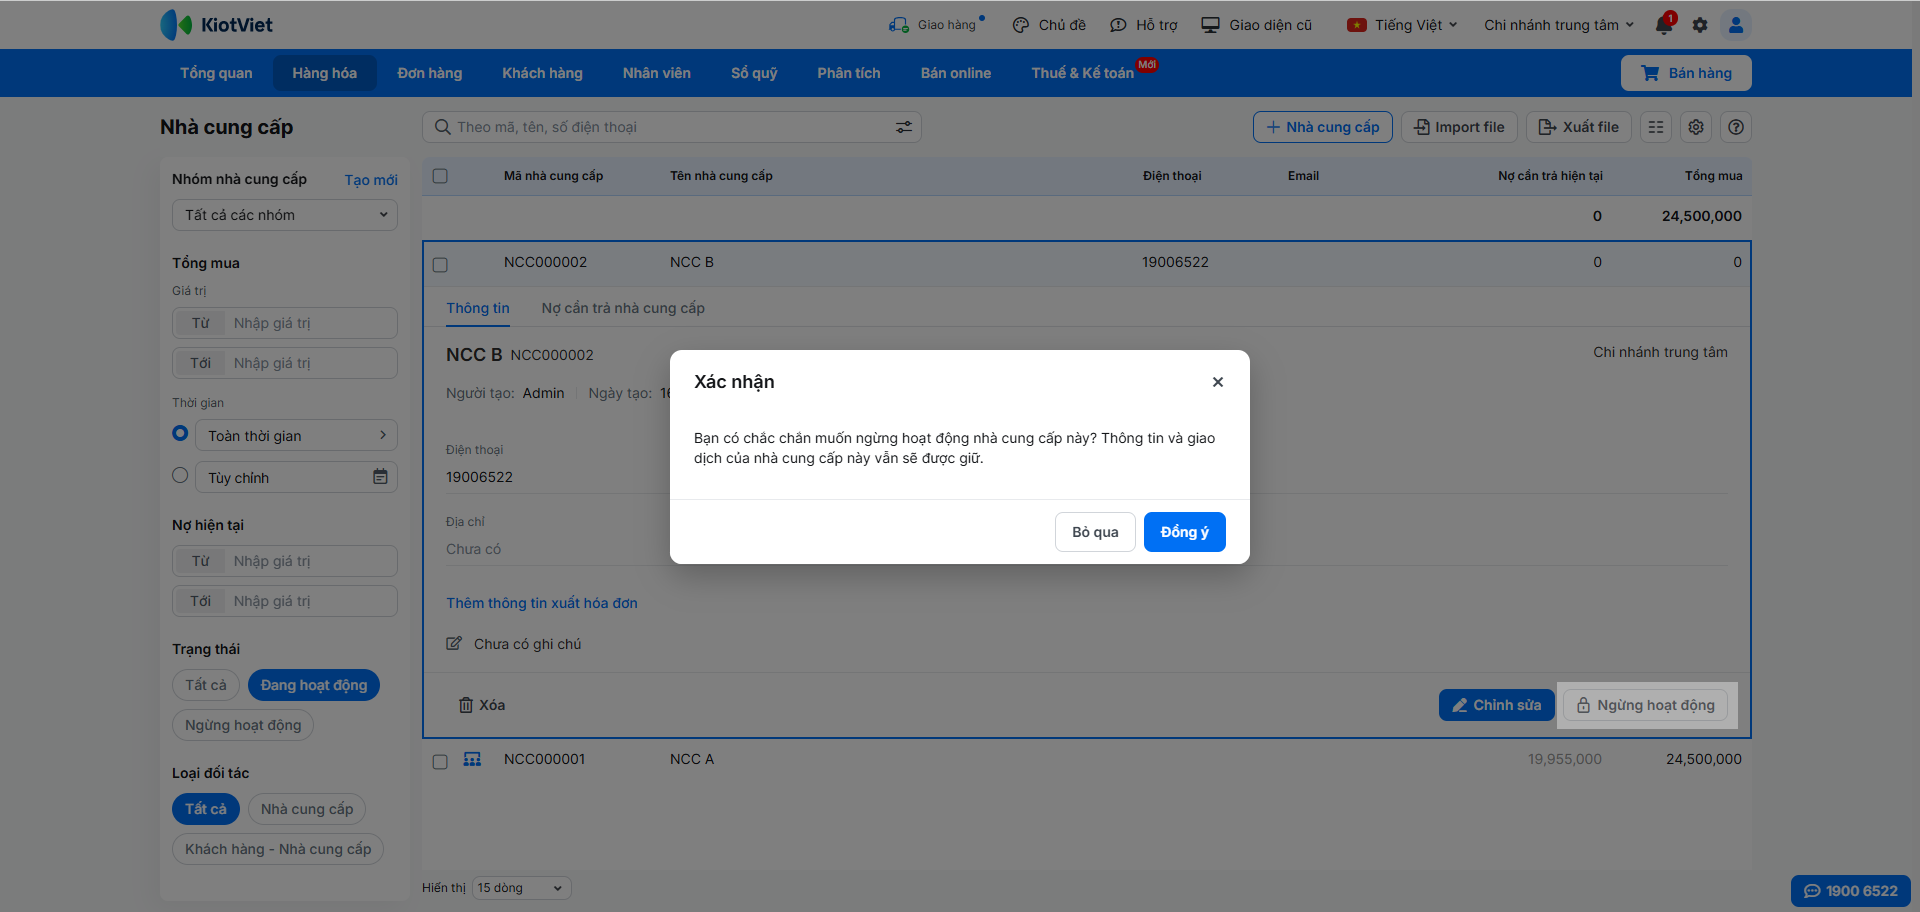Click the supplier search input field
The image size is (1920, 912).
(x=672, y=127)
